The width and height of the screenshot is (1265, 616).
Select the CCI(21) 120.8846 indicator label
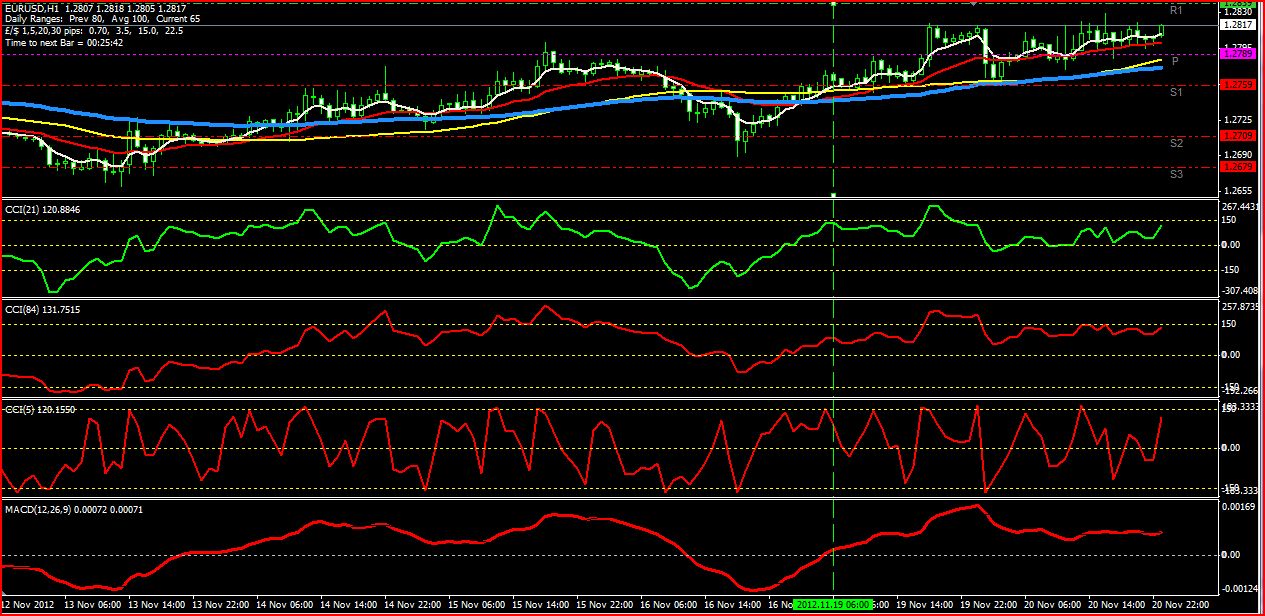coord(44,210)
